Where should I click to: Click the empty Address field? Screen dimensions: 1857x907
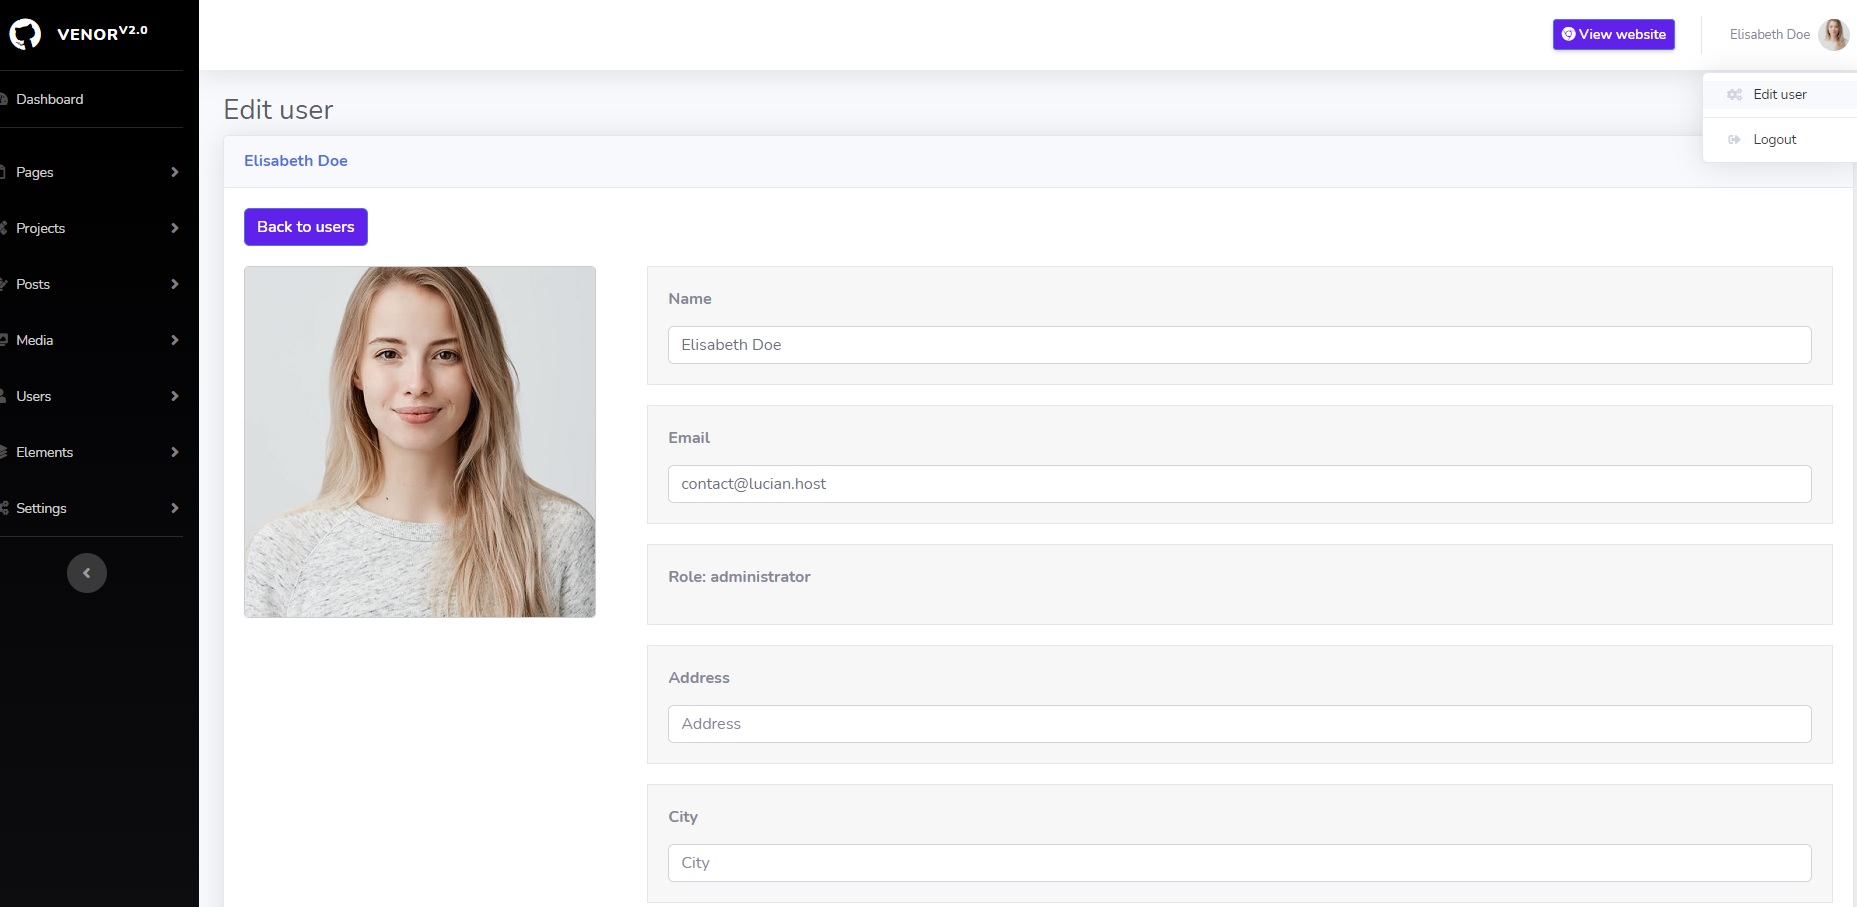pos(1239,724)
